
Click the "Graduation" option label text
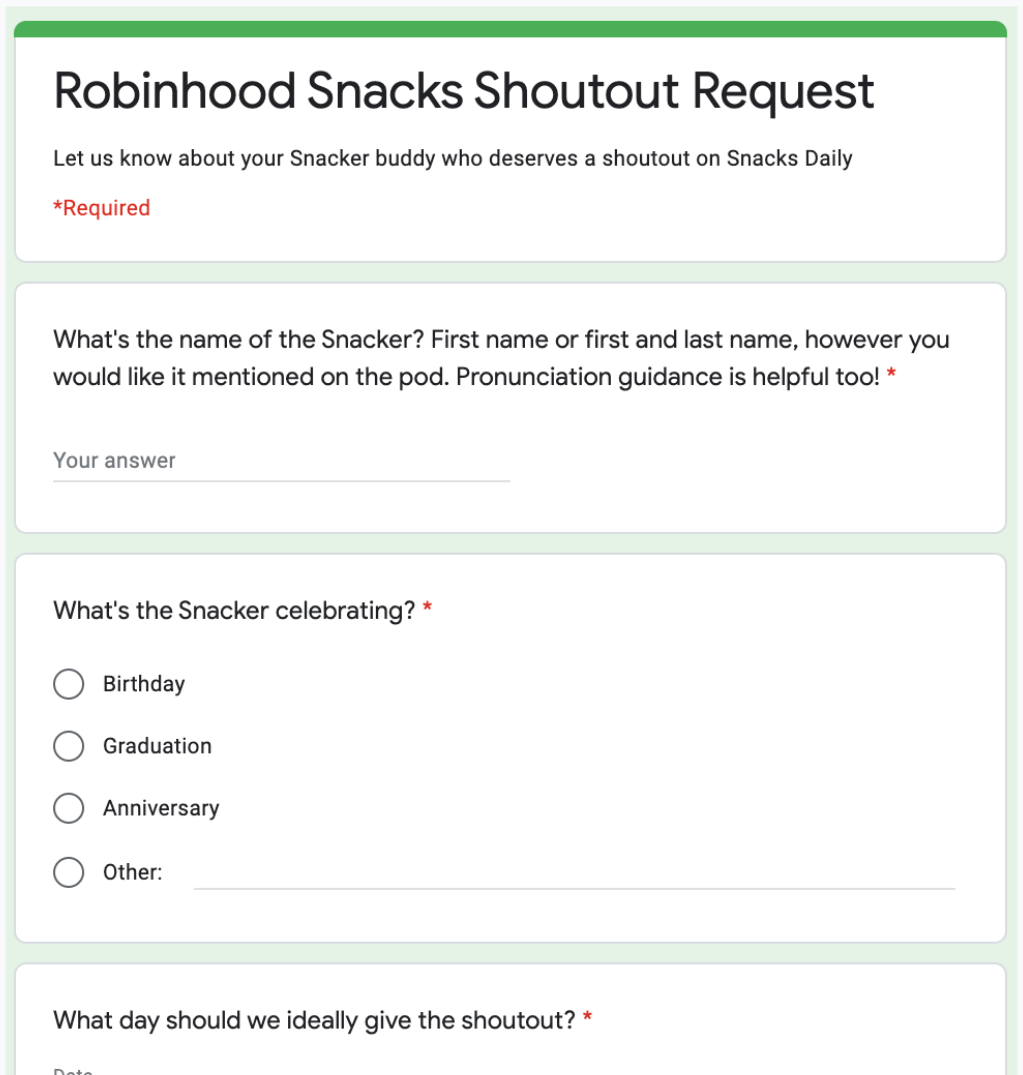[x=157, y=746]
